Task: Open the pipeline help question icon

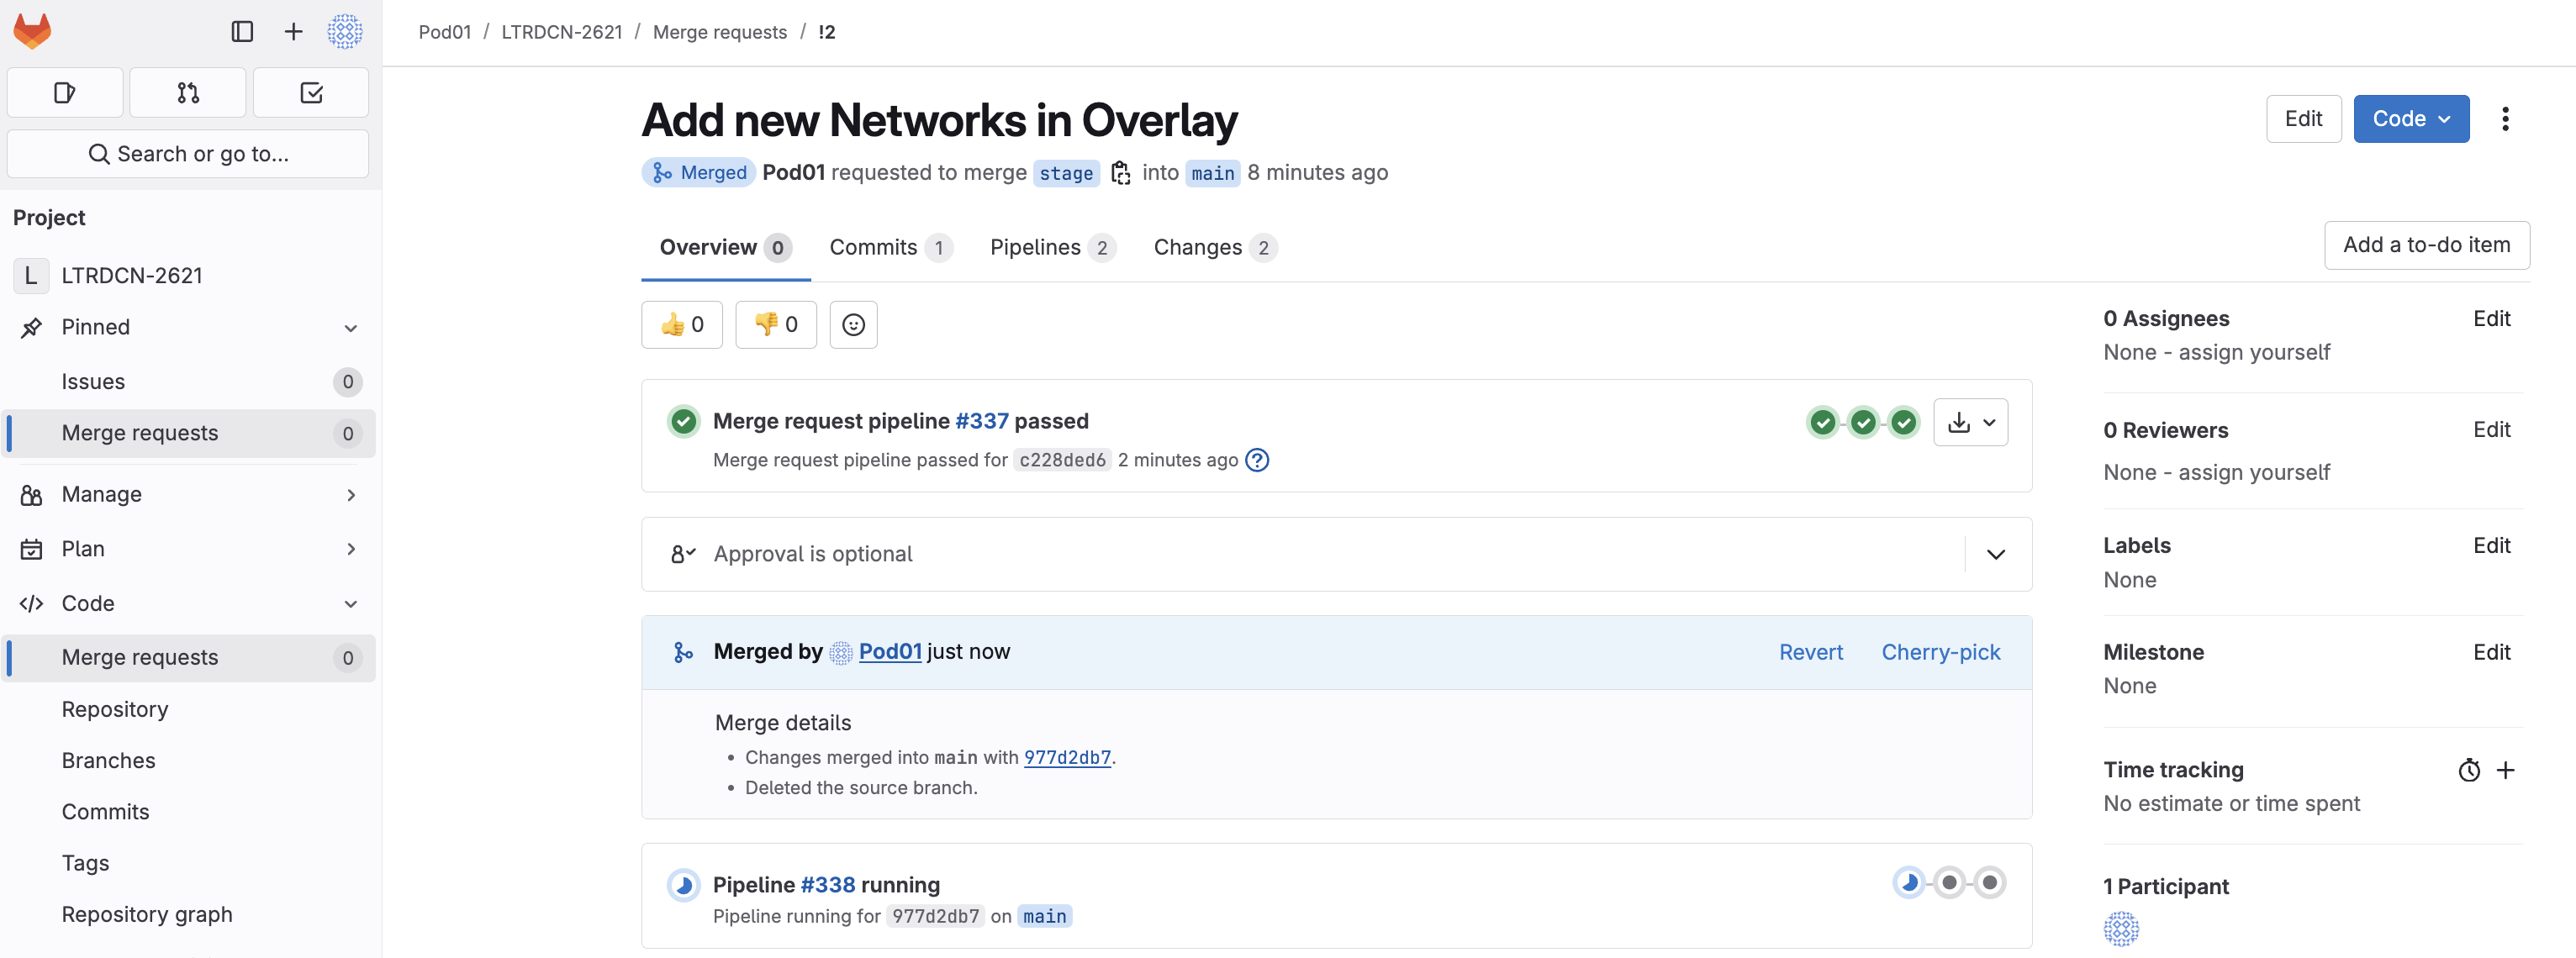Action: (x=1257, y=460)
